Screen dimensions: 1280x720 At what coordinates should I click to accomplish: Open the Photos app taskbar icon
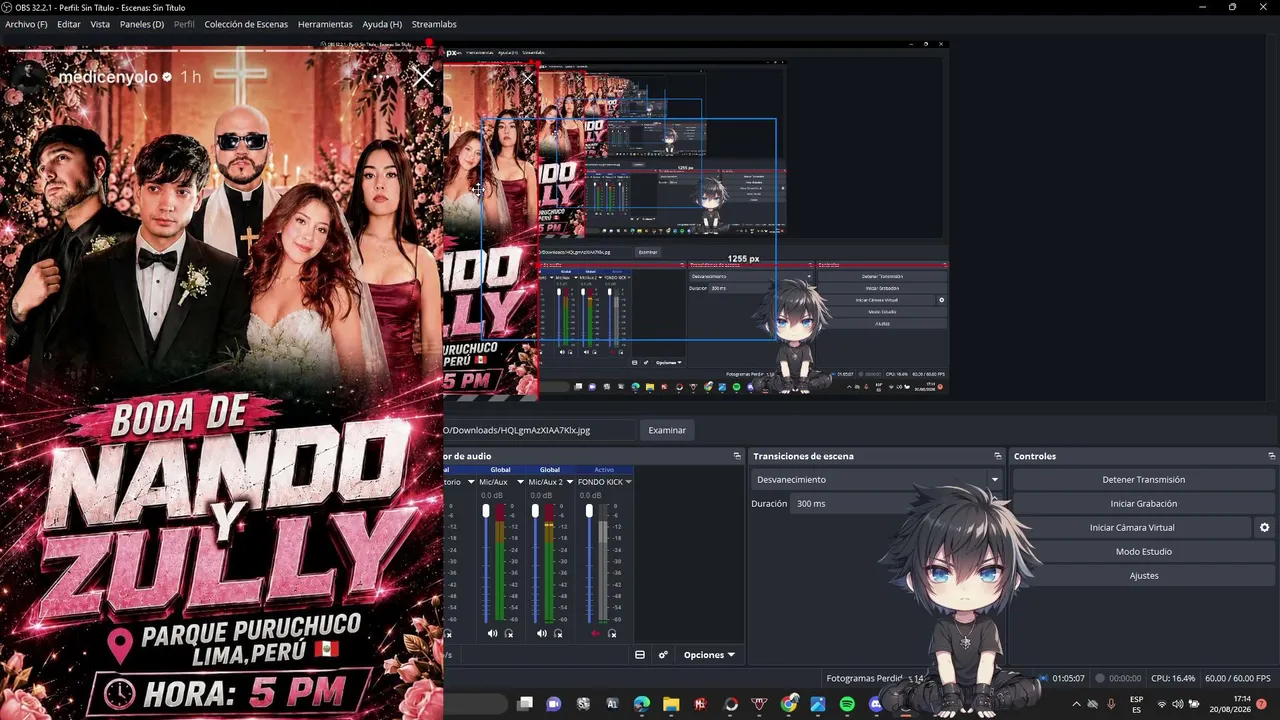(x=818, y=705)
